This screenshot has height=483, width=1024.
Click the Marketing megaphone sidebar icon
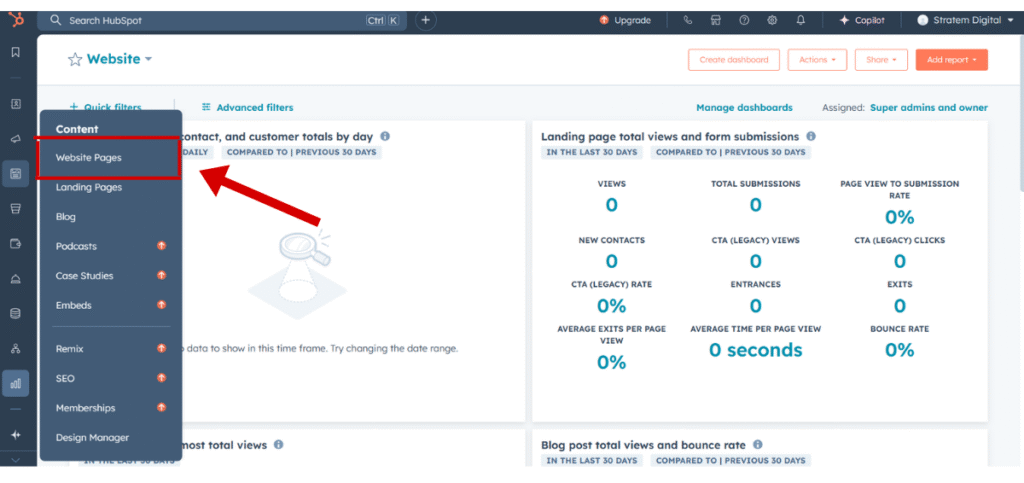[x=16, y=139]
